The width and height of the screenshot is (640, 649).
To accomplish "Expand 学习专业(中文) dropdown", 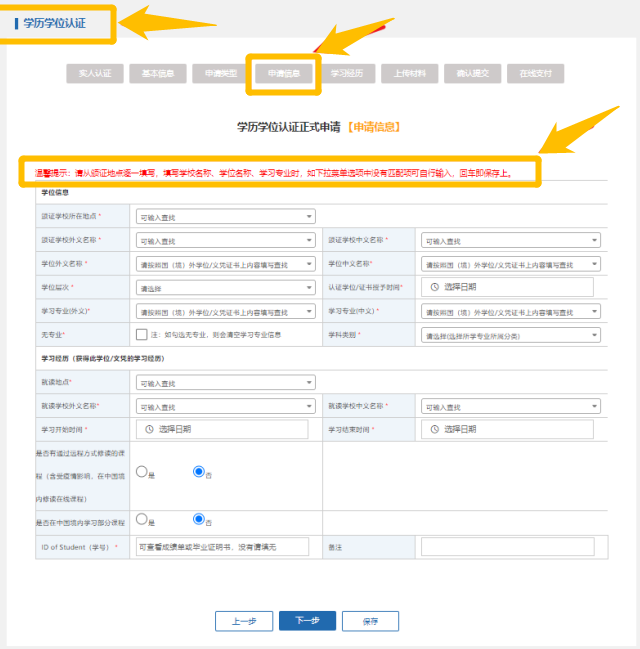I will (x=594, y=312).
